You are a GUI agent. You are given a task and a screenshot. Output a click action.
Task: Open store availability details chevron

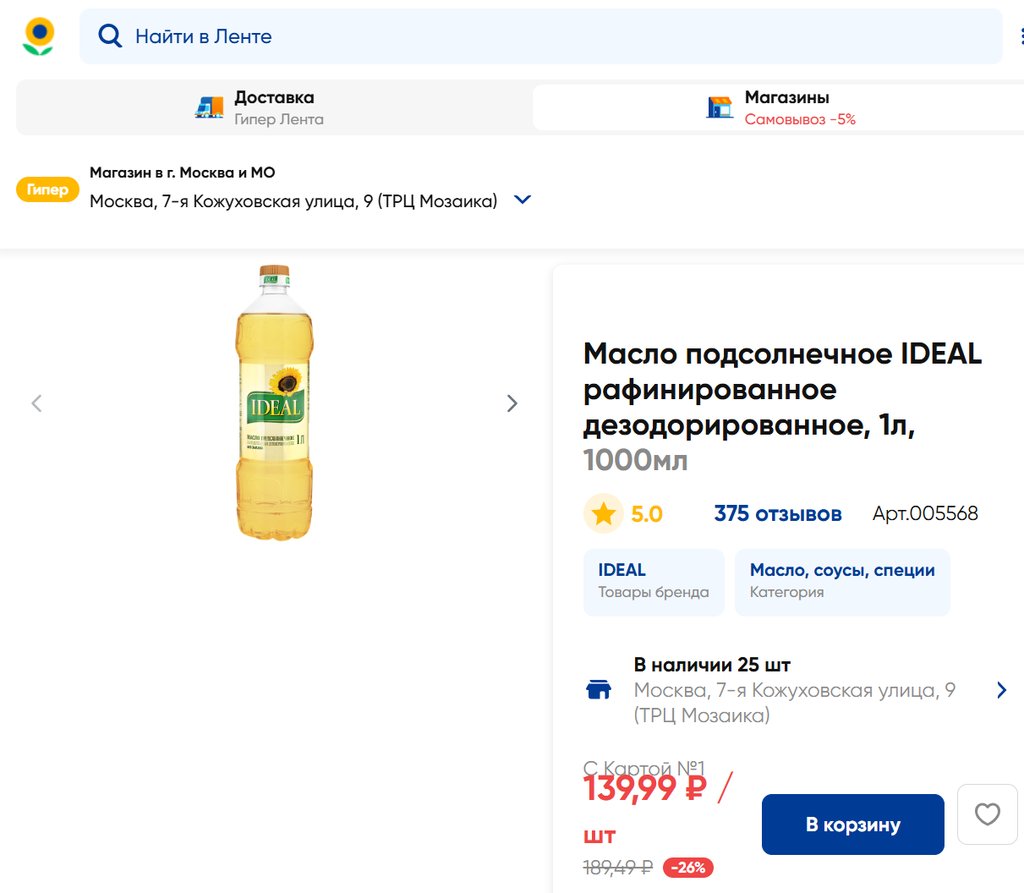point(1001,690)
